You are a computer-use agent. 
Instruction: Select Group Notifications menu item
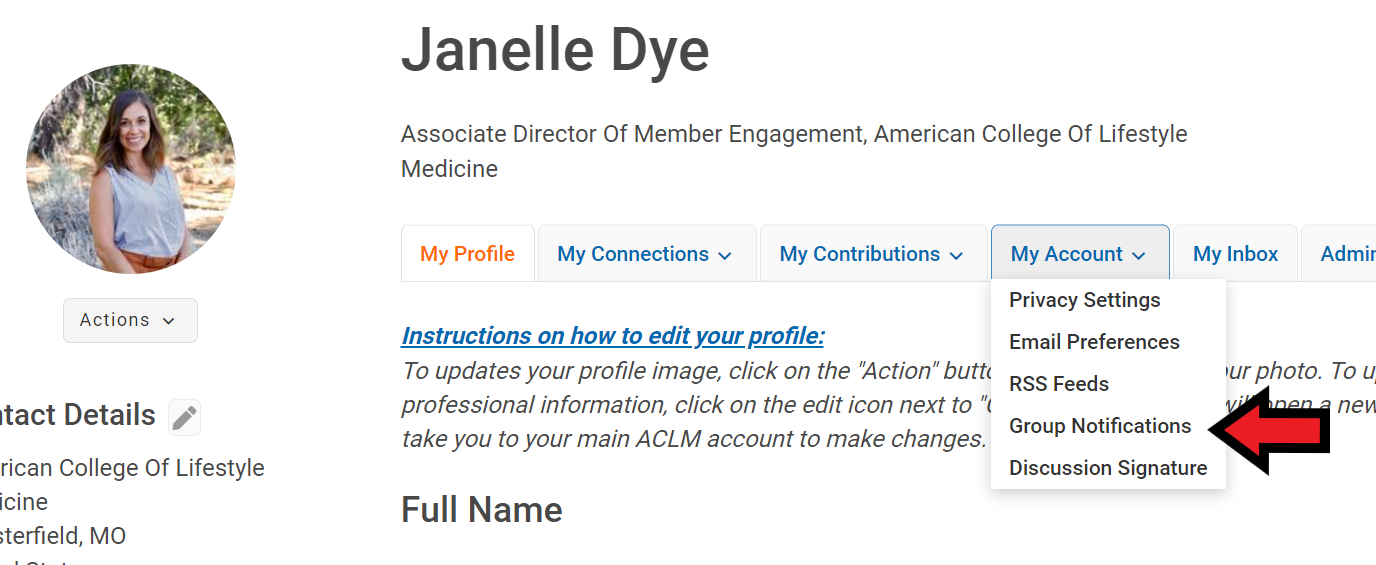tap(1100, 426)
